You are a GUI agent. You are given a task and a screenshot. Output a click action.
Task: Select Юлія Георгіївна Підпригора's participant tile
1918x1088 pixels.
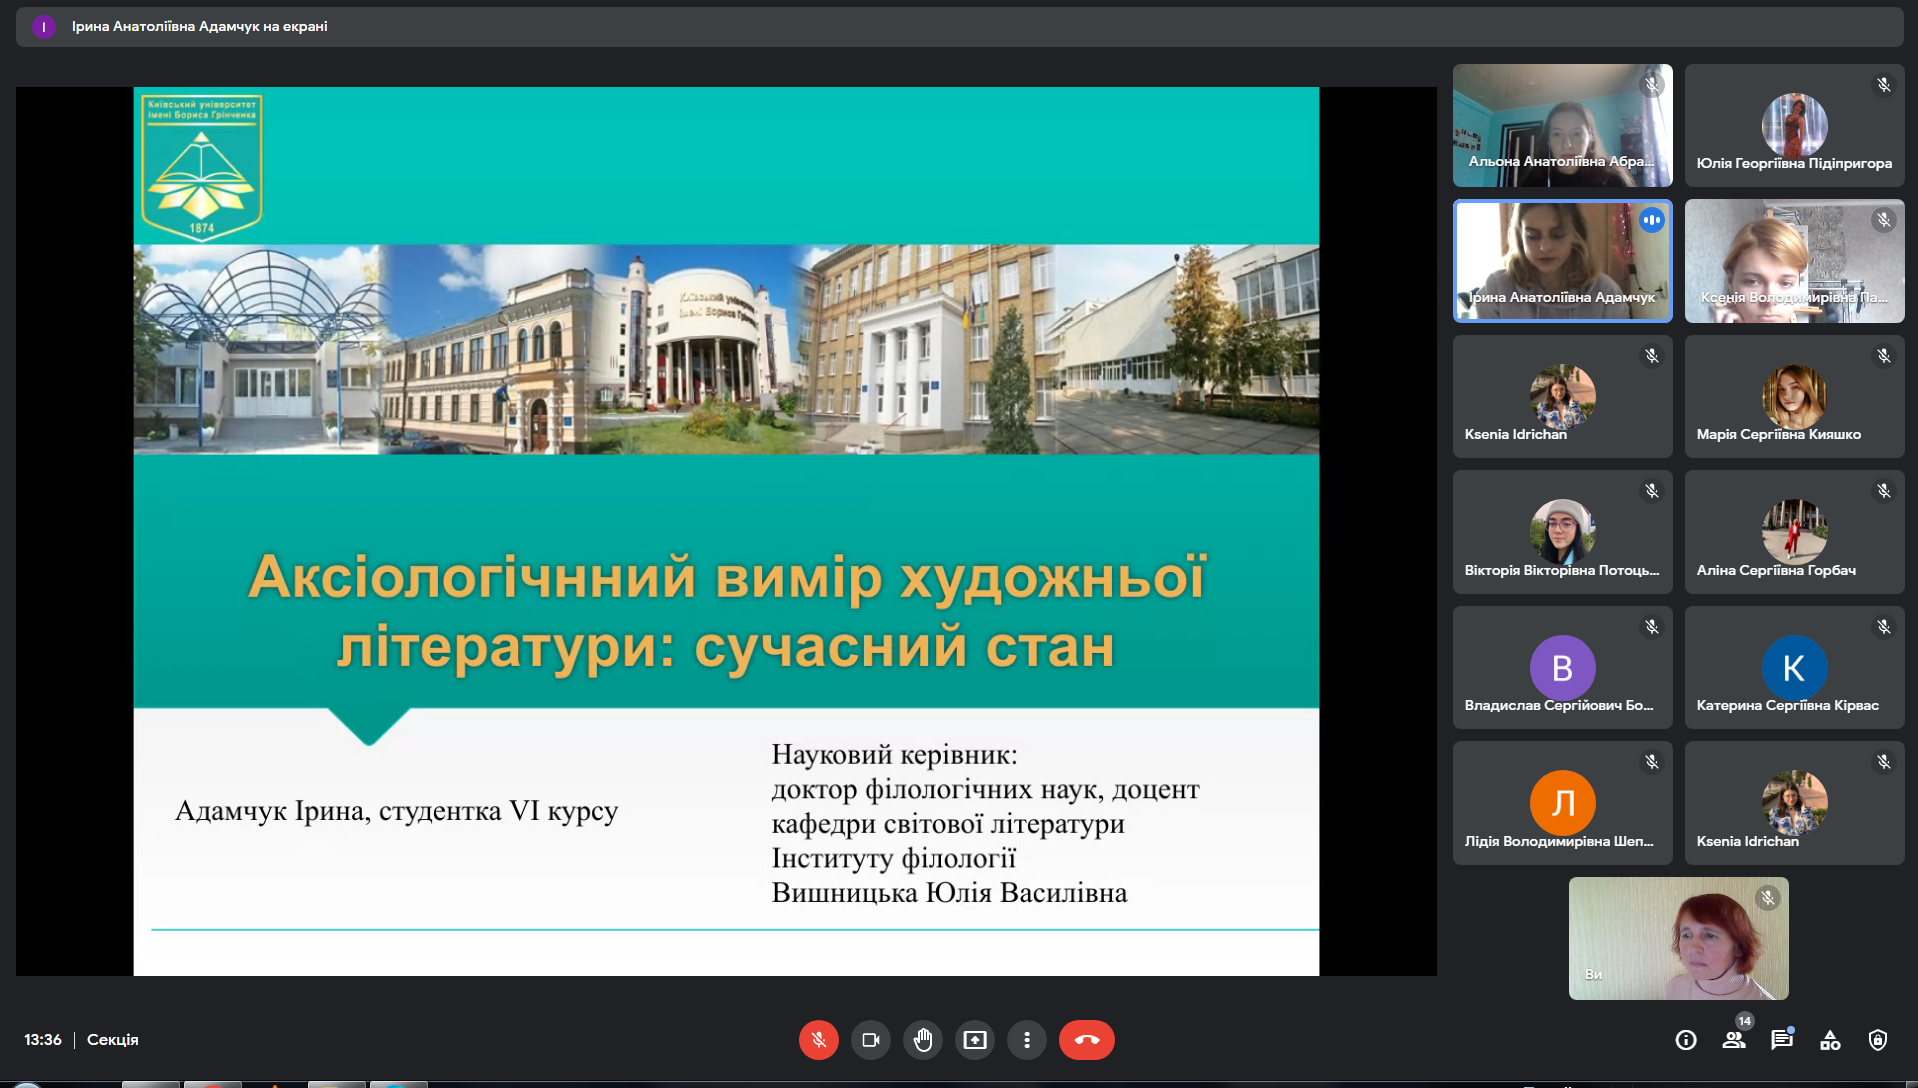click(1794, 126)
